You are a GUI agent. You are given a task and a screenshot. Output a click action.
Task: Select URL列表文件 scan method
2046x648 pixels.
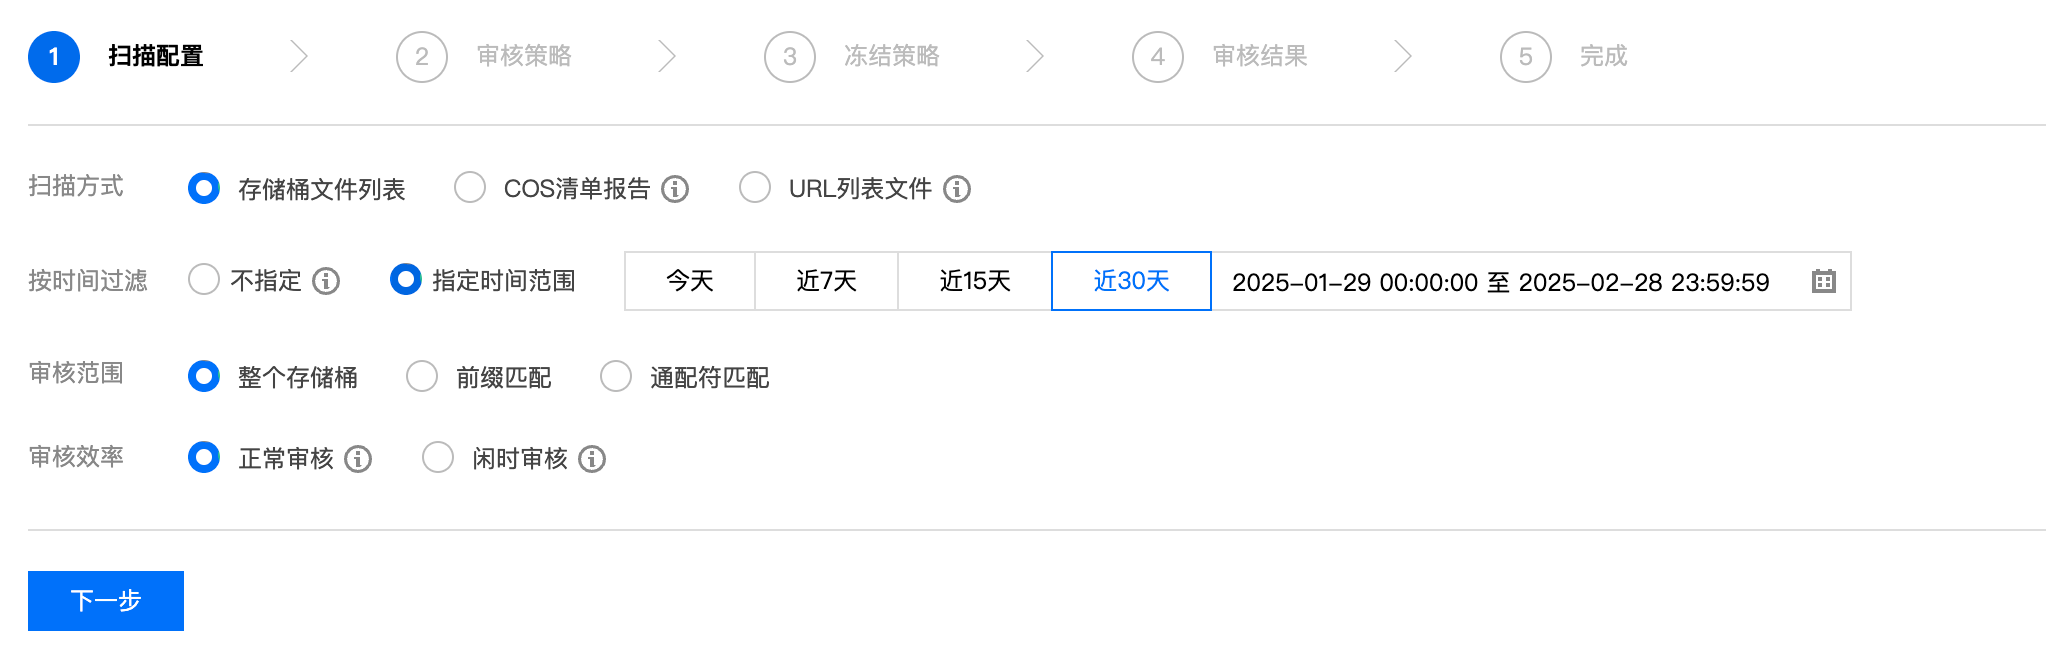coord(755,188)
